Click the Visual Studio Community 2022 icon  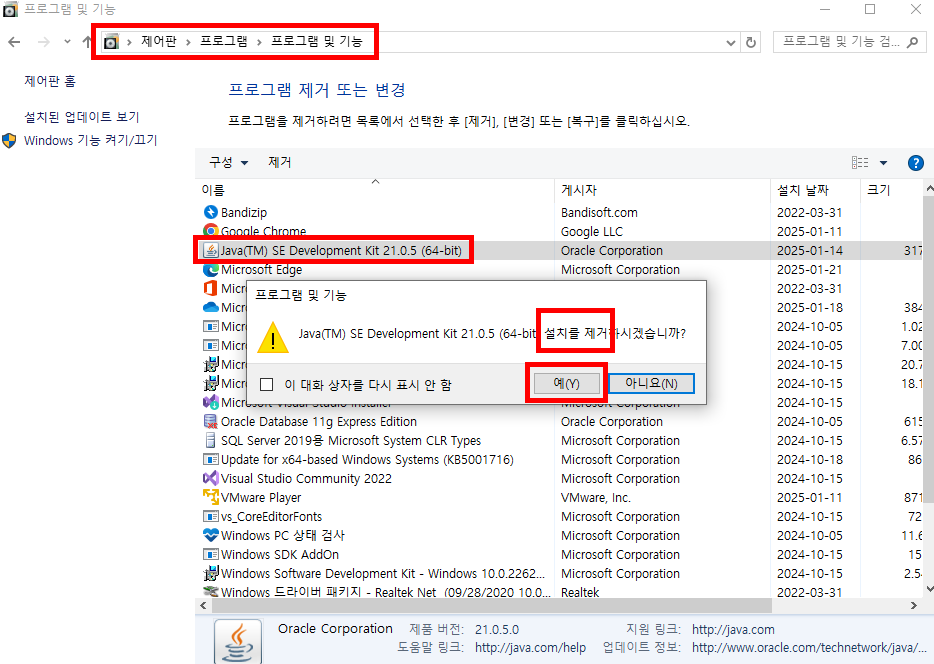point(210,478)
